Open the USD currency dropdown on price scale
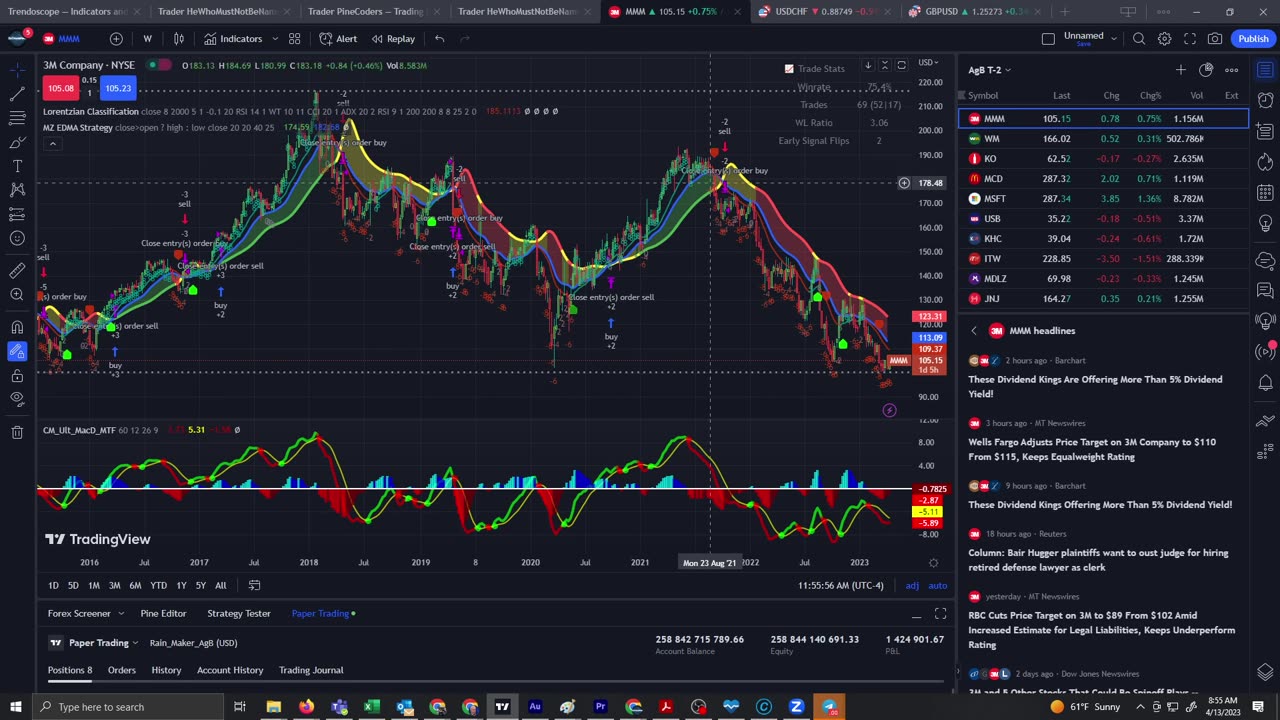 (927, 63)
